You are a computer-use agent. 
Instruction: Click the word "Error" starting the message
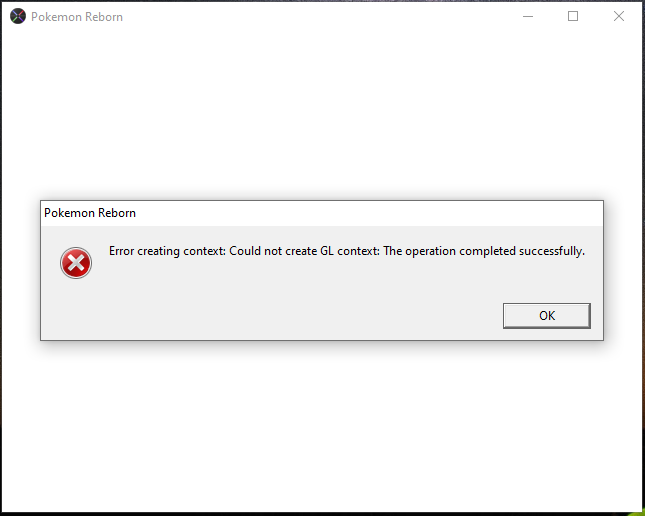[124, 251]
